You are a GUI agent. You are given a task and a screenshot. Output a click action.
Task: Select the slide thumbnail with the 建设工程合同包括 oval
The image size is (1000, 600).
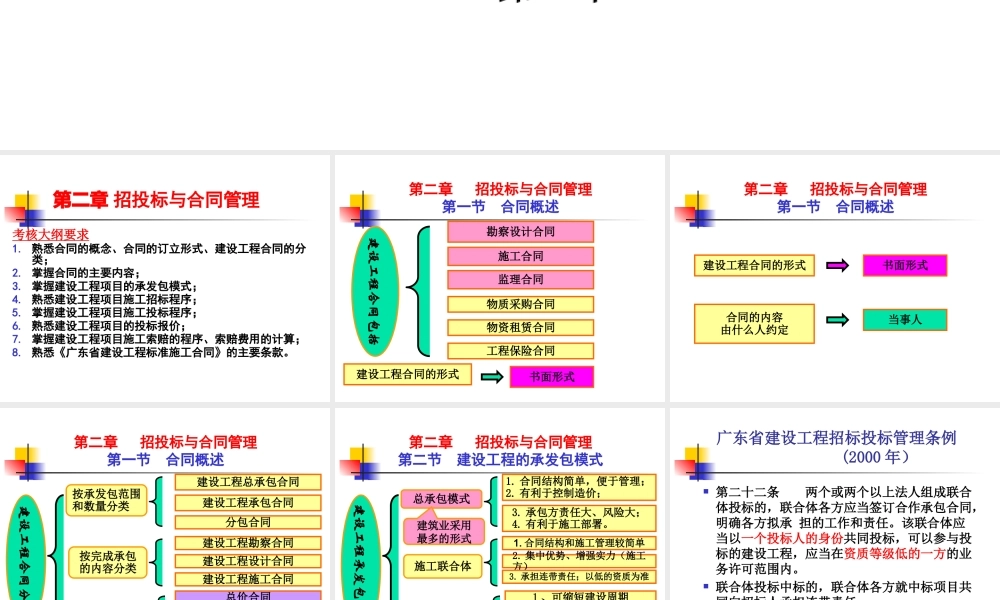click(499, 278)
